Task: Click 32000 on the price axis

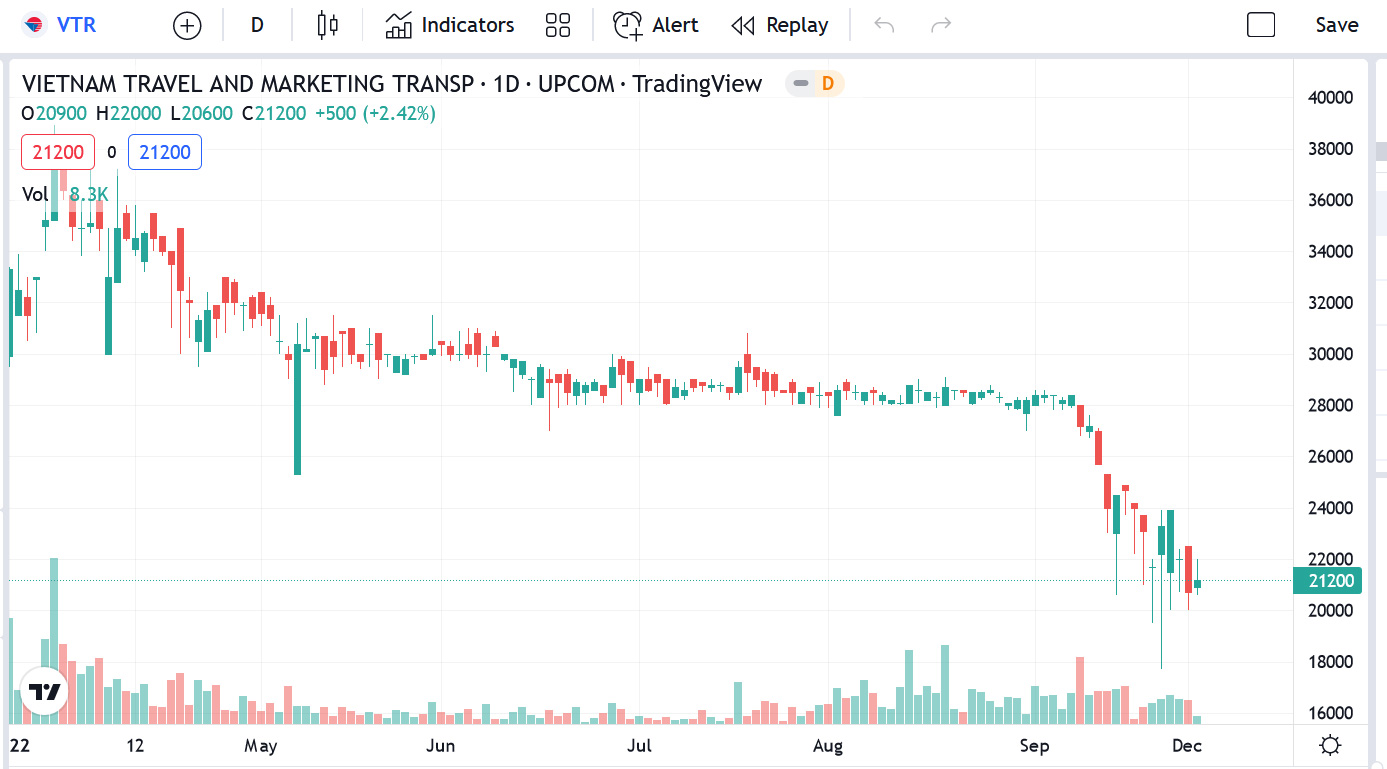Action: [x=1331, y=303]
